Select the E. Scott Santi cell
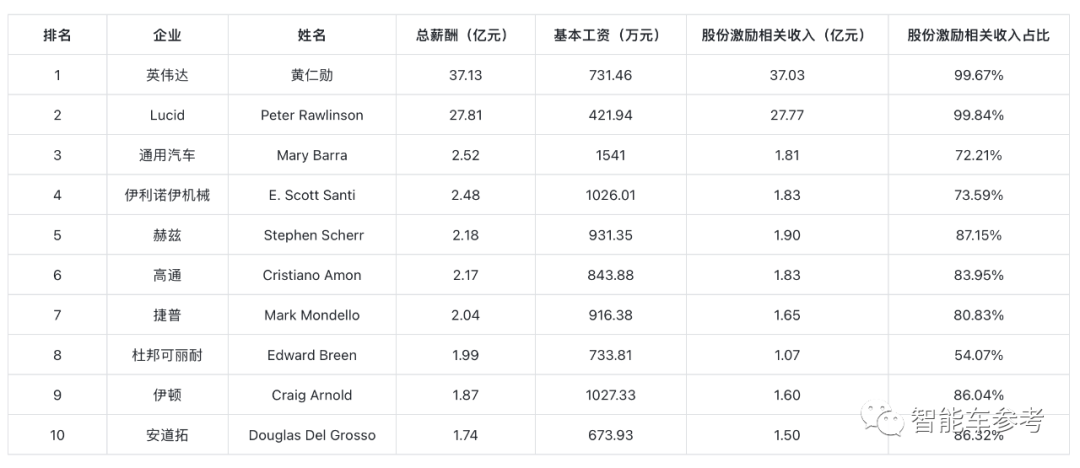The height and width of the screenshot is (468, 1080). pyautogui.click(x=312, y=195)
